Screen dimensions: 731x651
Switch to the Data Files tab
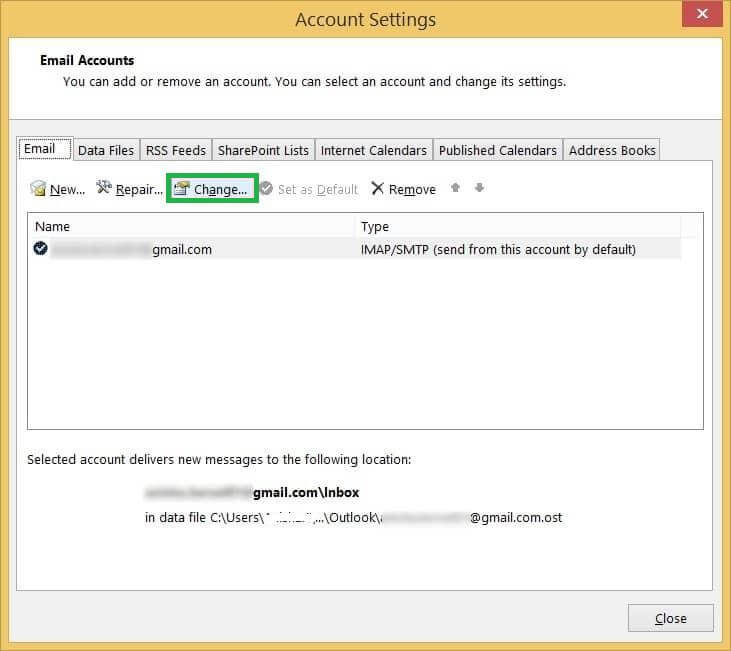coord(106,150)
